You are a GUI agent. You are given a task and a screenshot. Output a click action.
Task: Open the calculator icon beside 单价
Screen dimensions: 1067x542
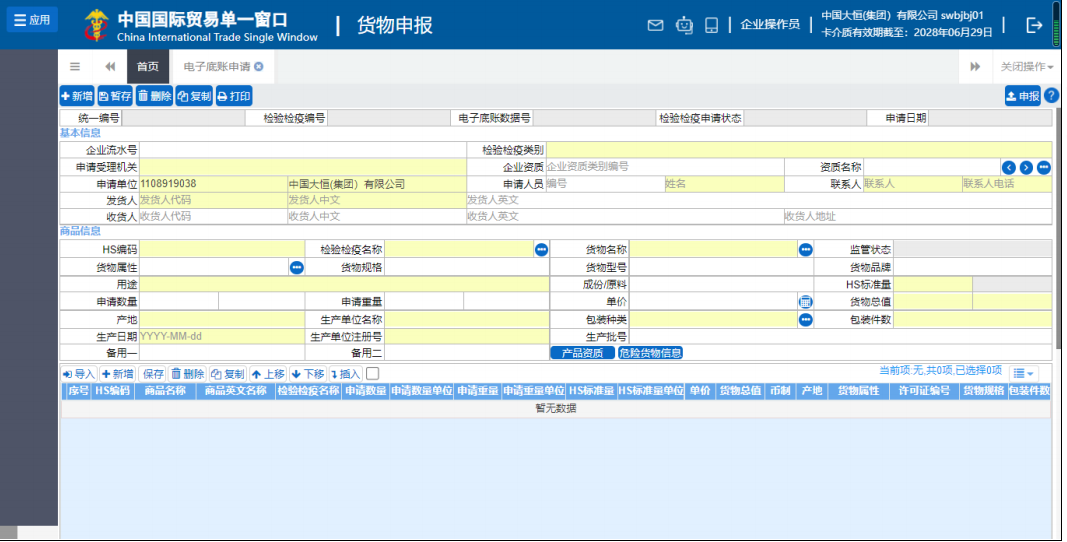805,302
